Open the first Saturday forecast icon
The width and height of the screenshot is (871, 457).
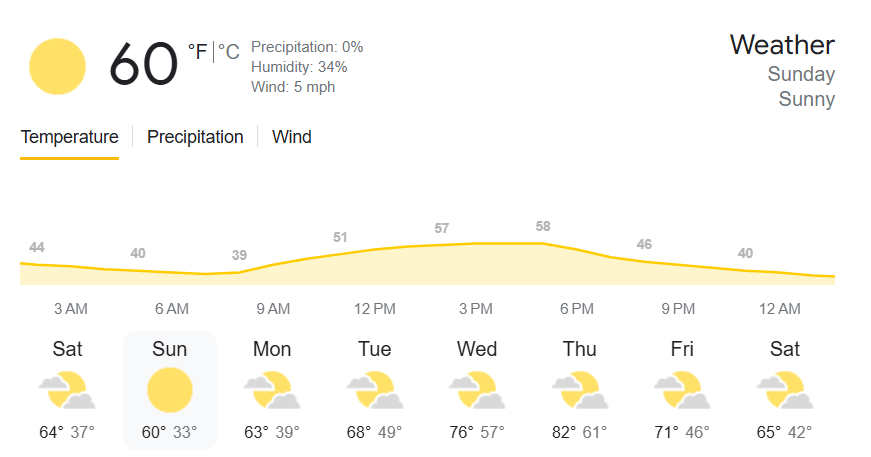tap(67, 390)
